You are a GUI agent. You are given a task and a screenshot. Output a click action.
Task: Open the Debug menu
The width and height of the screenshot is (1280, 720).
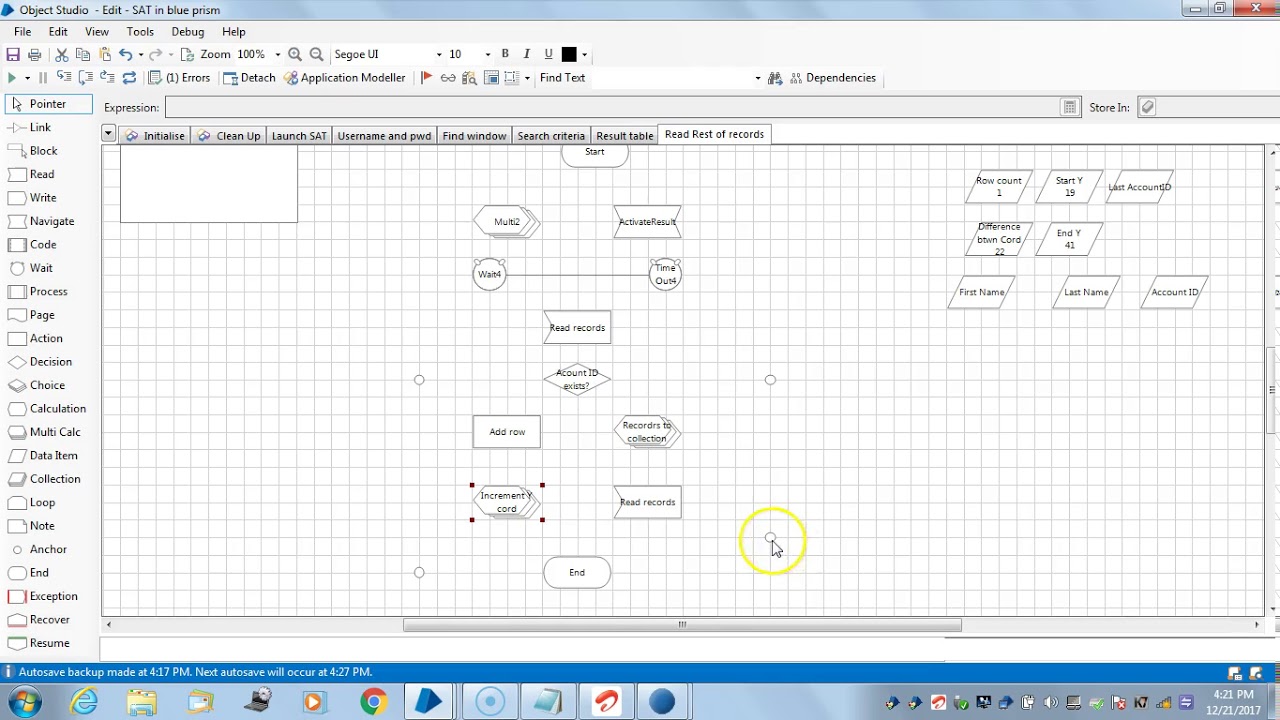pyautogui.click(x=187, y=32)
